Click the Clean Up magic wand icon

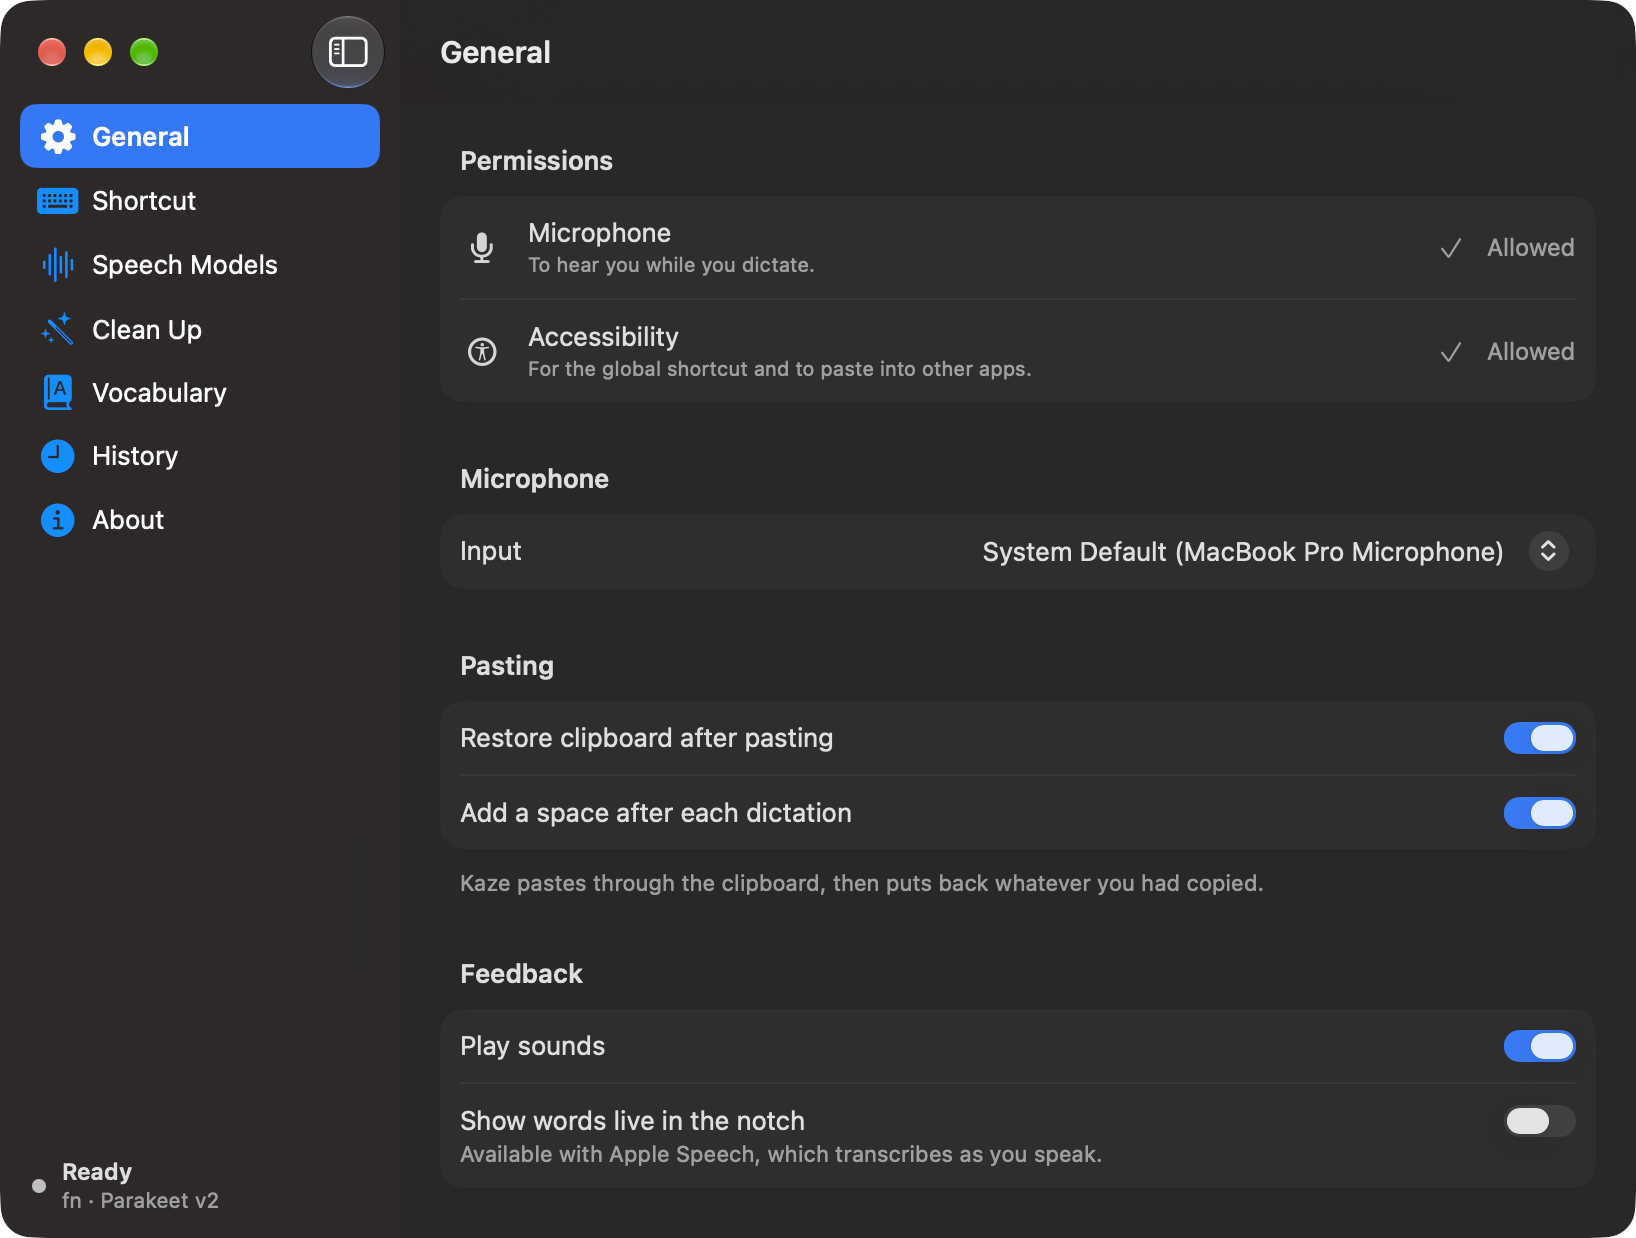point(58,329)
